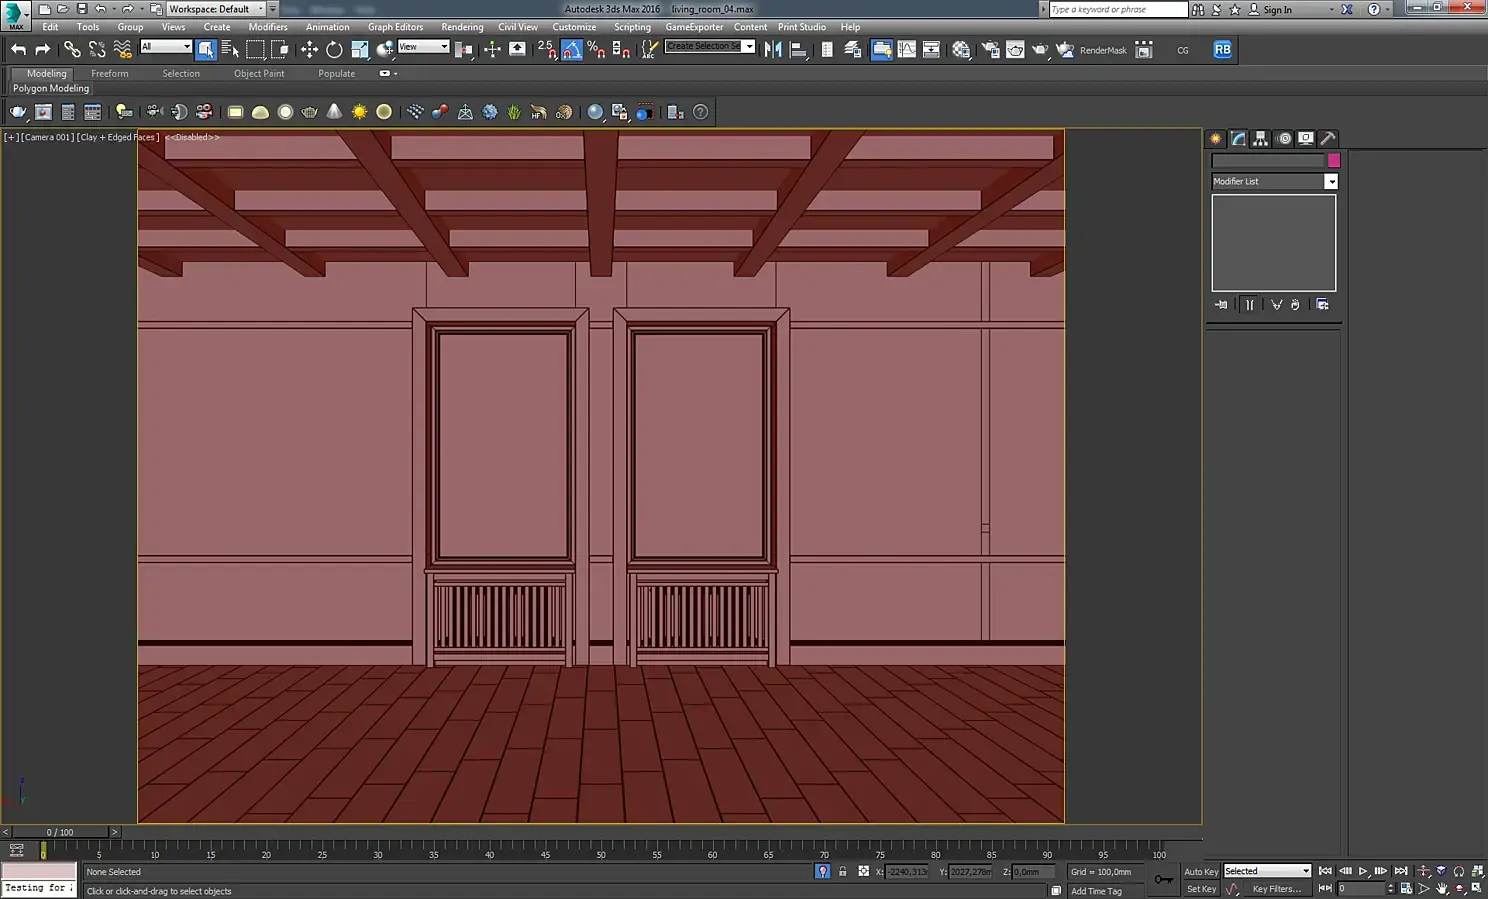Click the Select and Link chain icon
This screenshot has height=899, width=1488.
[x=72, y=49]
